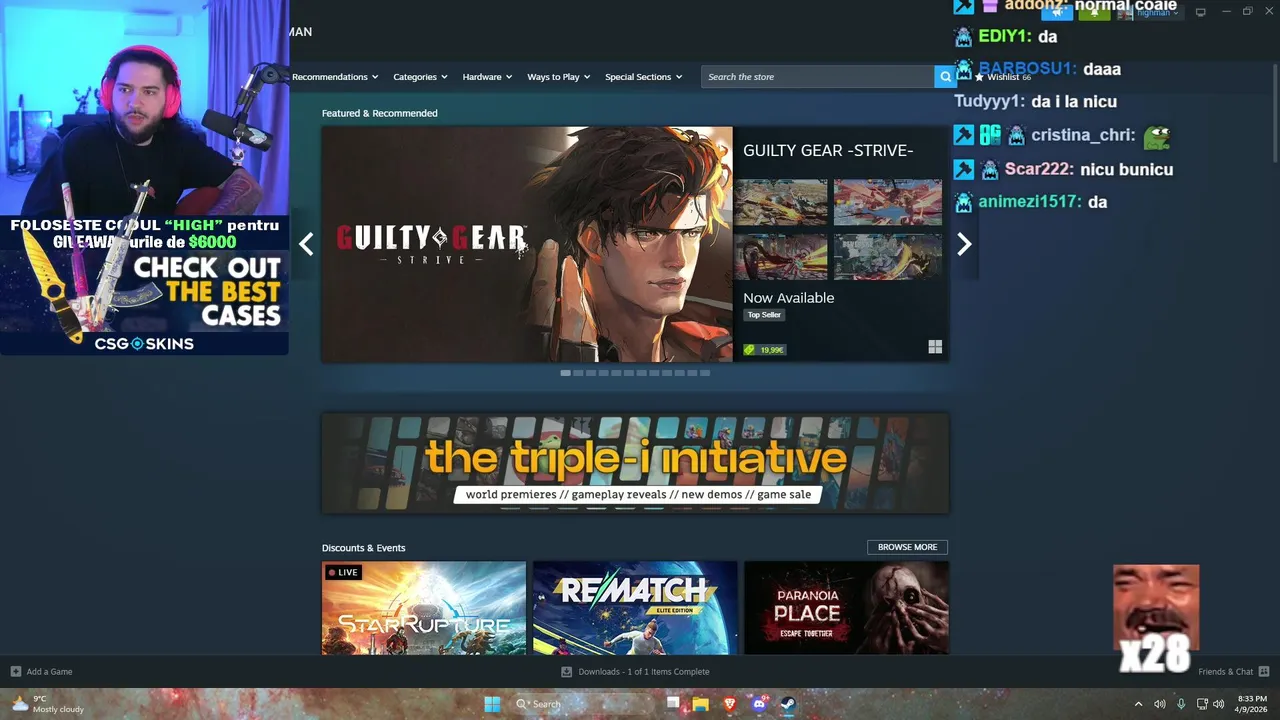Advance the featured carousel with right arrow
The height and width of the screenshot is (720, 1280).
(x=964, y=244)
